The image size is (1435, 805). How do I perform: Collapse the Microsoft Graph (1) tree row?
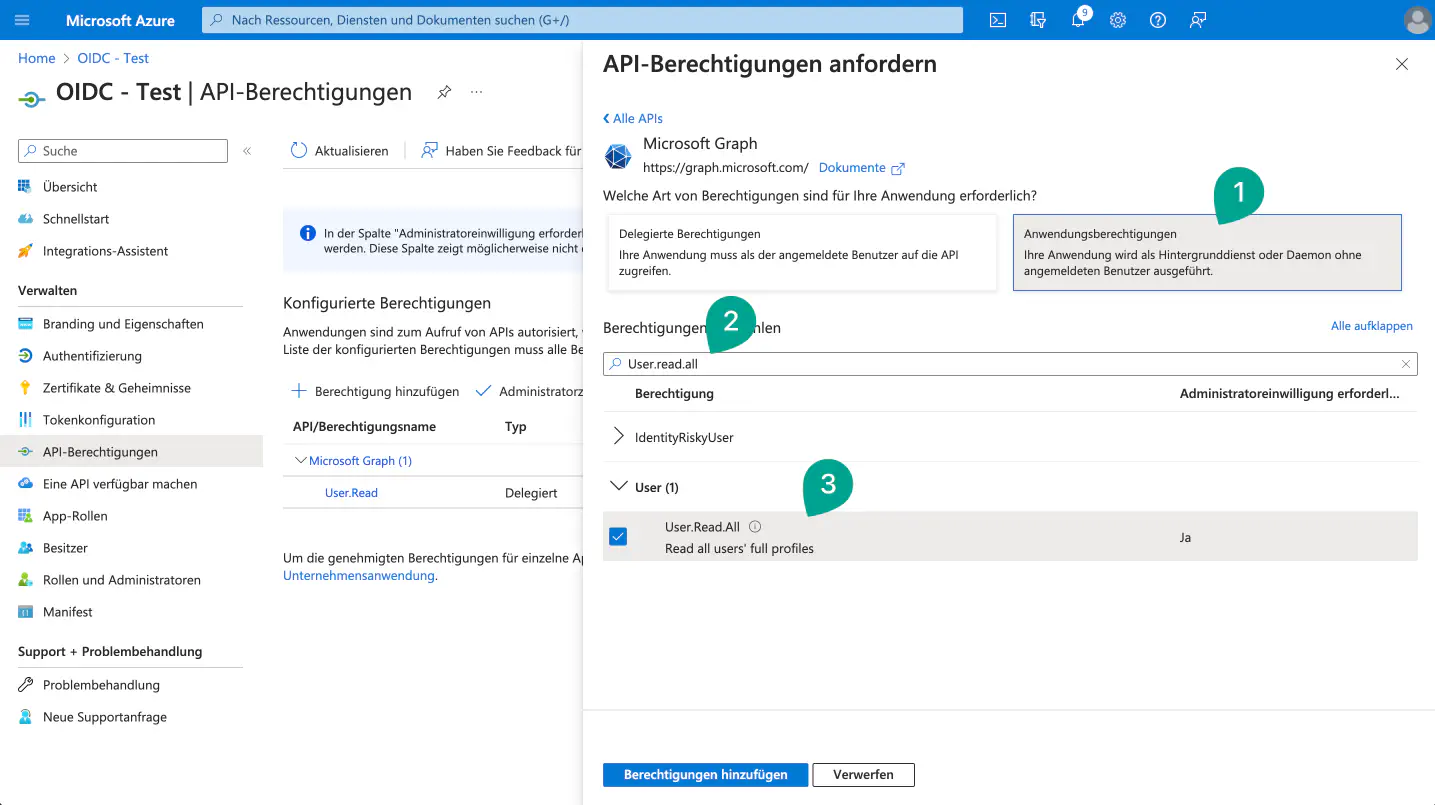point(301,461)
